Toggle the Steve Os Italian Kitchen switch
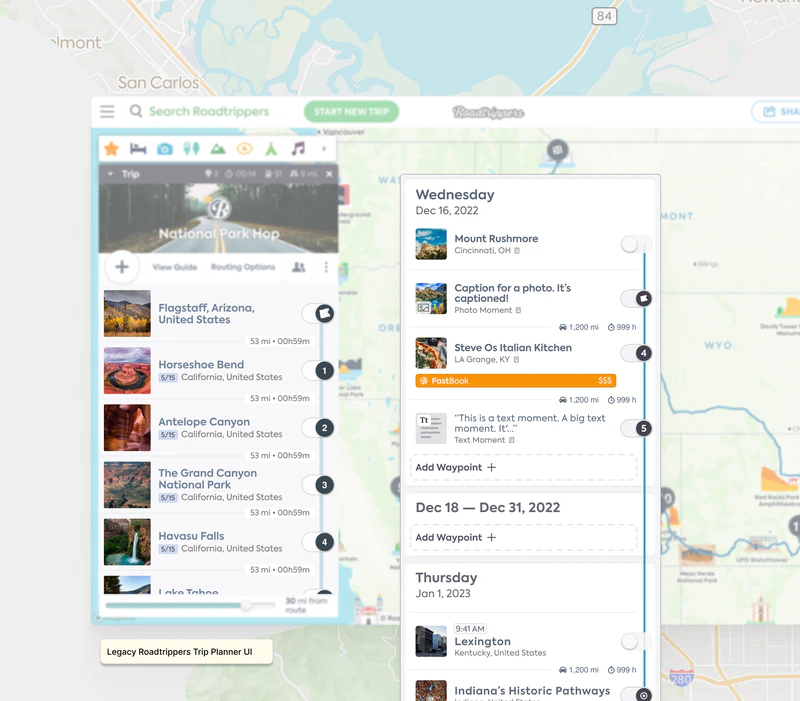The image size is (800, 701). (x=636, y=353)
